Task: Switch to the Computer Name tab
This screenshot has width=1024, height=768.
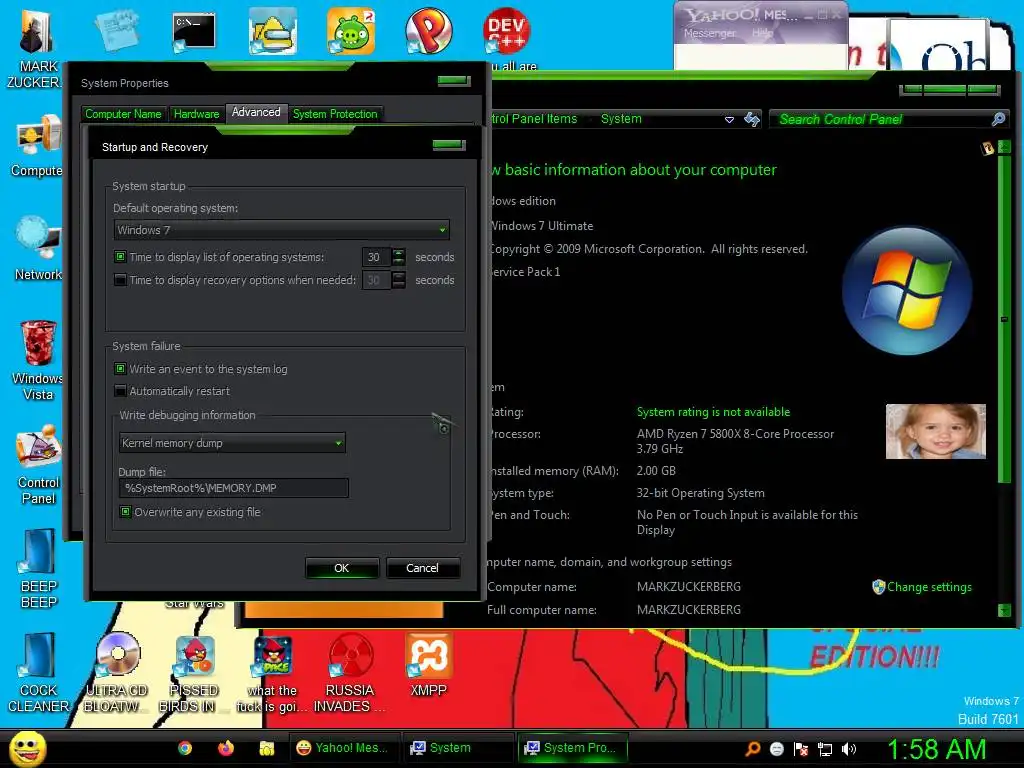Action: coord(123,114)
